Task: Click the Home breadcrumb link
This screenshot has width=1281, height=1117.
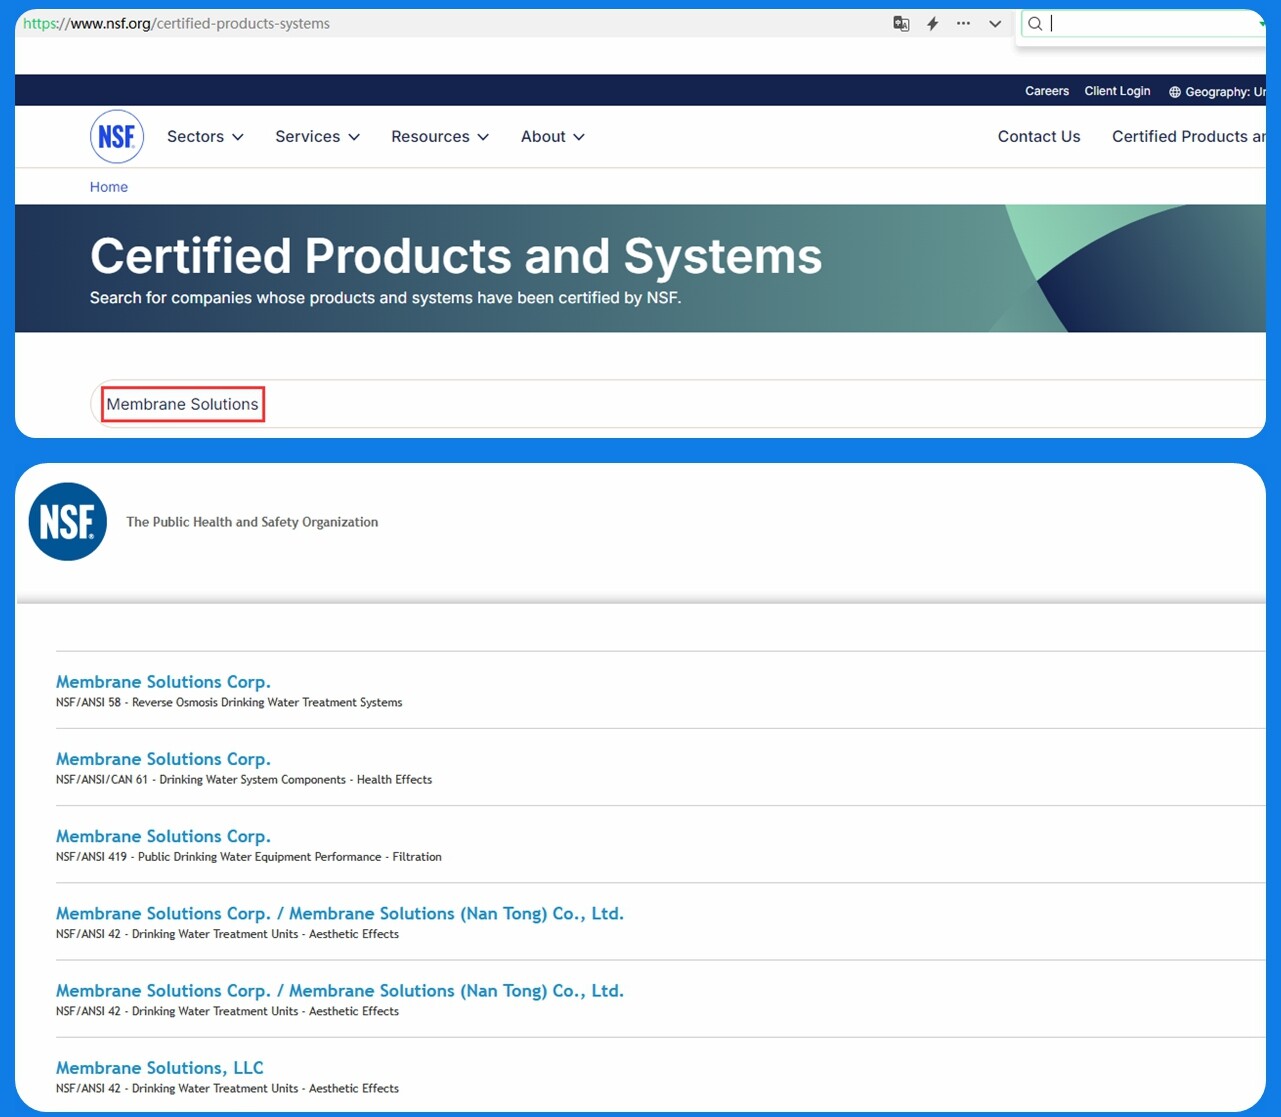Action: [x=109, y=187]
